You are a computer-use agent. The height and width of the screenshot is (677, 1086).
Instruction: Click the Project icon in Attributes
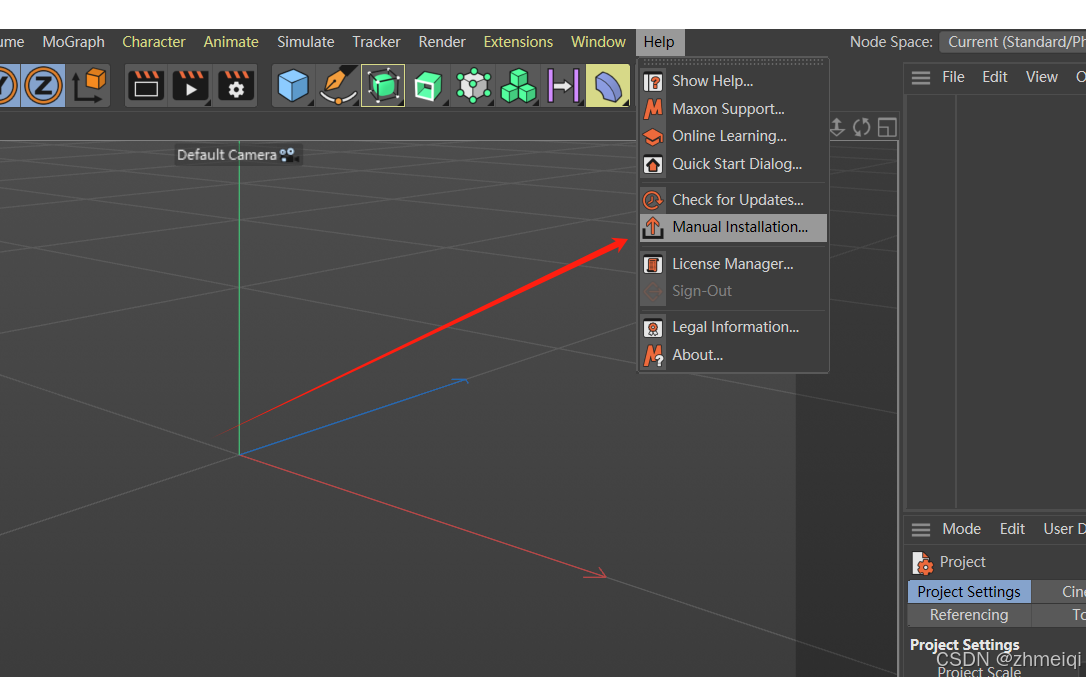[923, 563]
